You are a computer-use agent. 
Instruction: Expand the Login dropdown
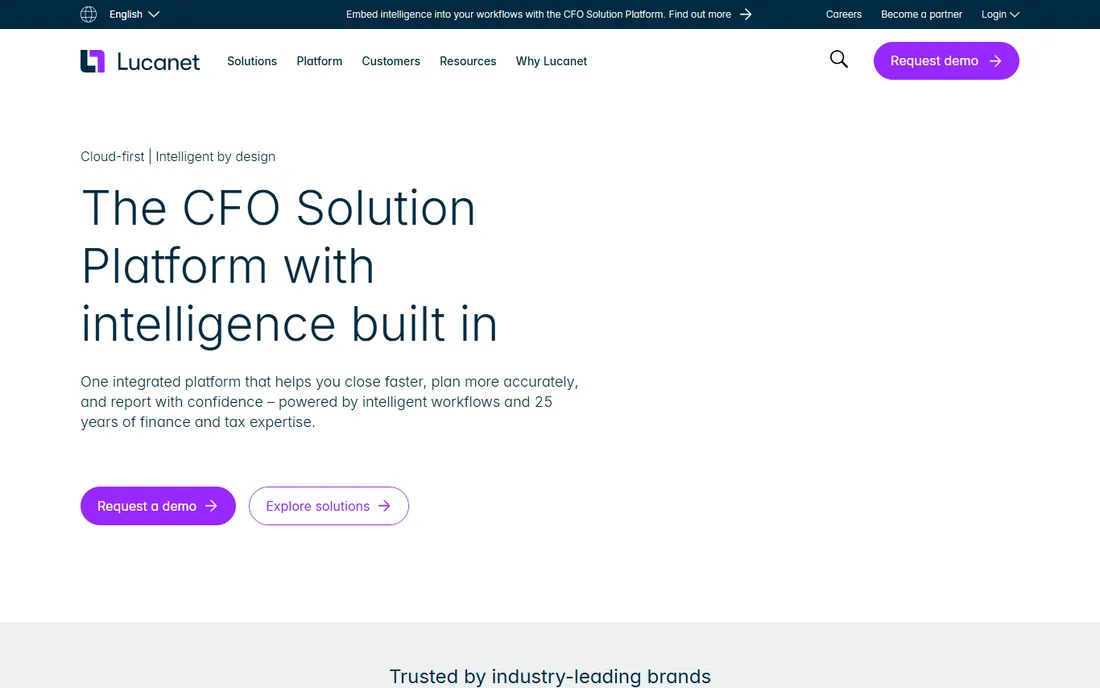click(x=1000, y=14)
